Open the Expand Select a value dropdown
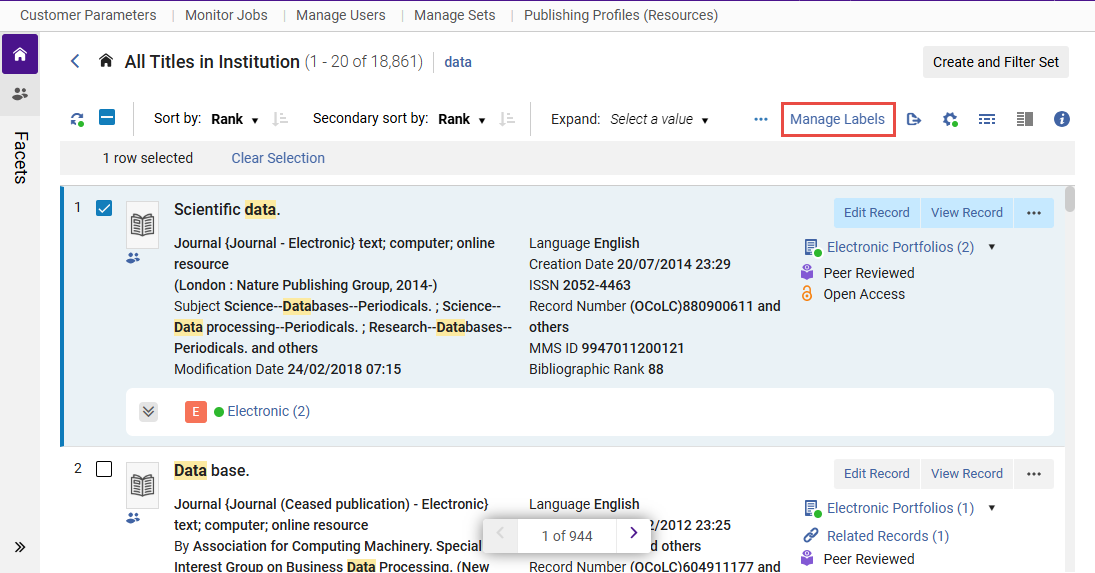This screenshot has width=1095, height=573. click(659, 119)
